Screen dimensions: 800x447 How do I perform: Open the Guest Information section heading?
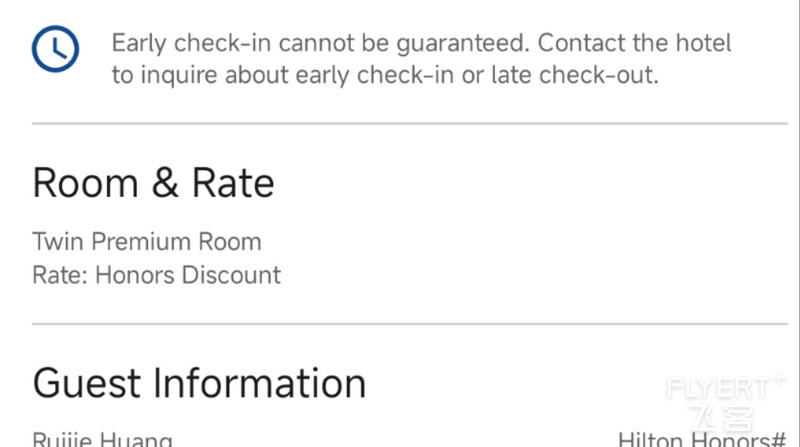coord(199,383)
